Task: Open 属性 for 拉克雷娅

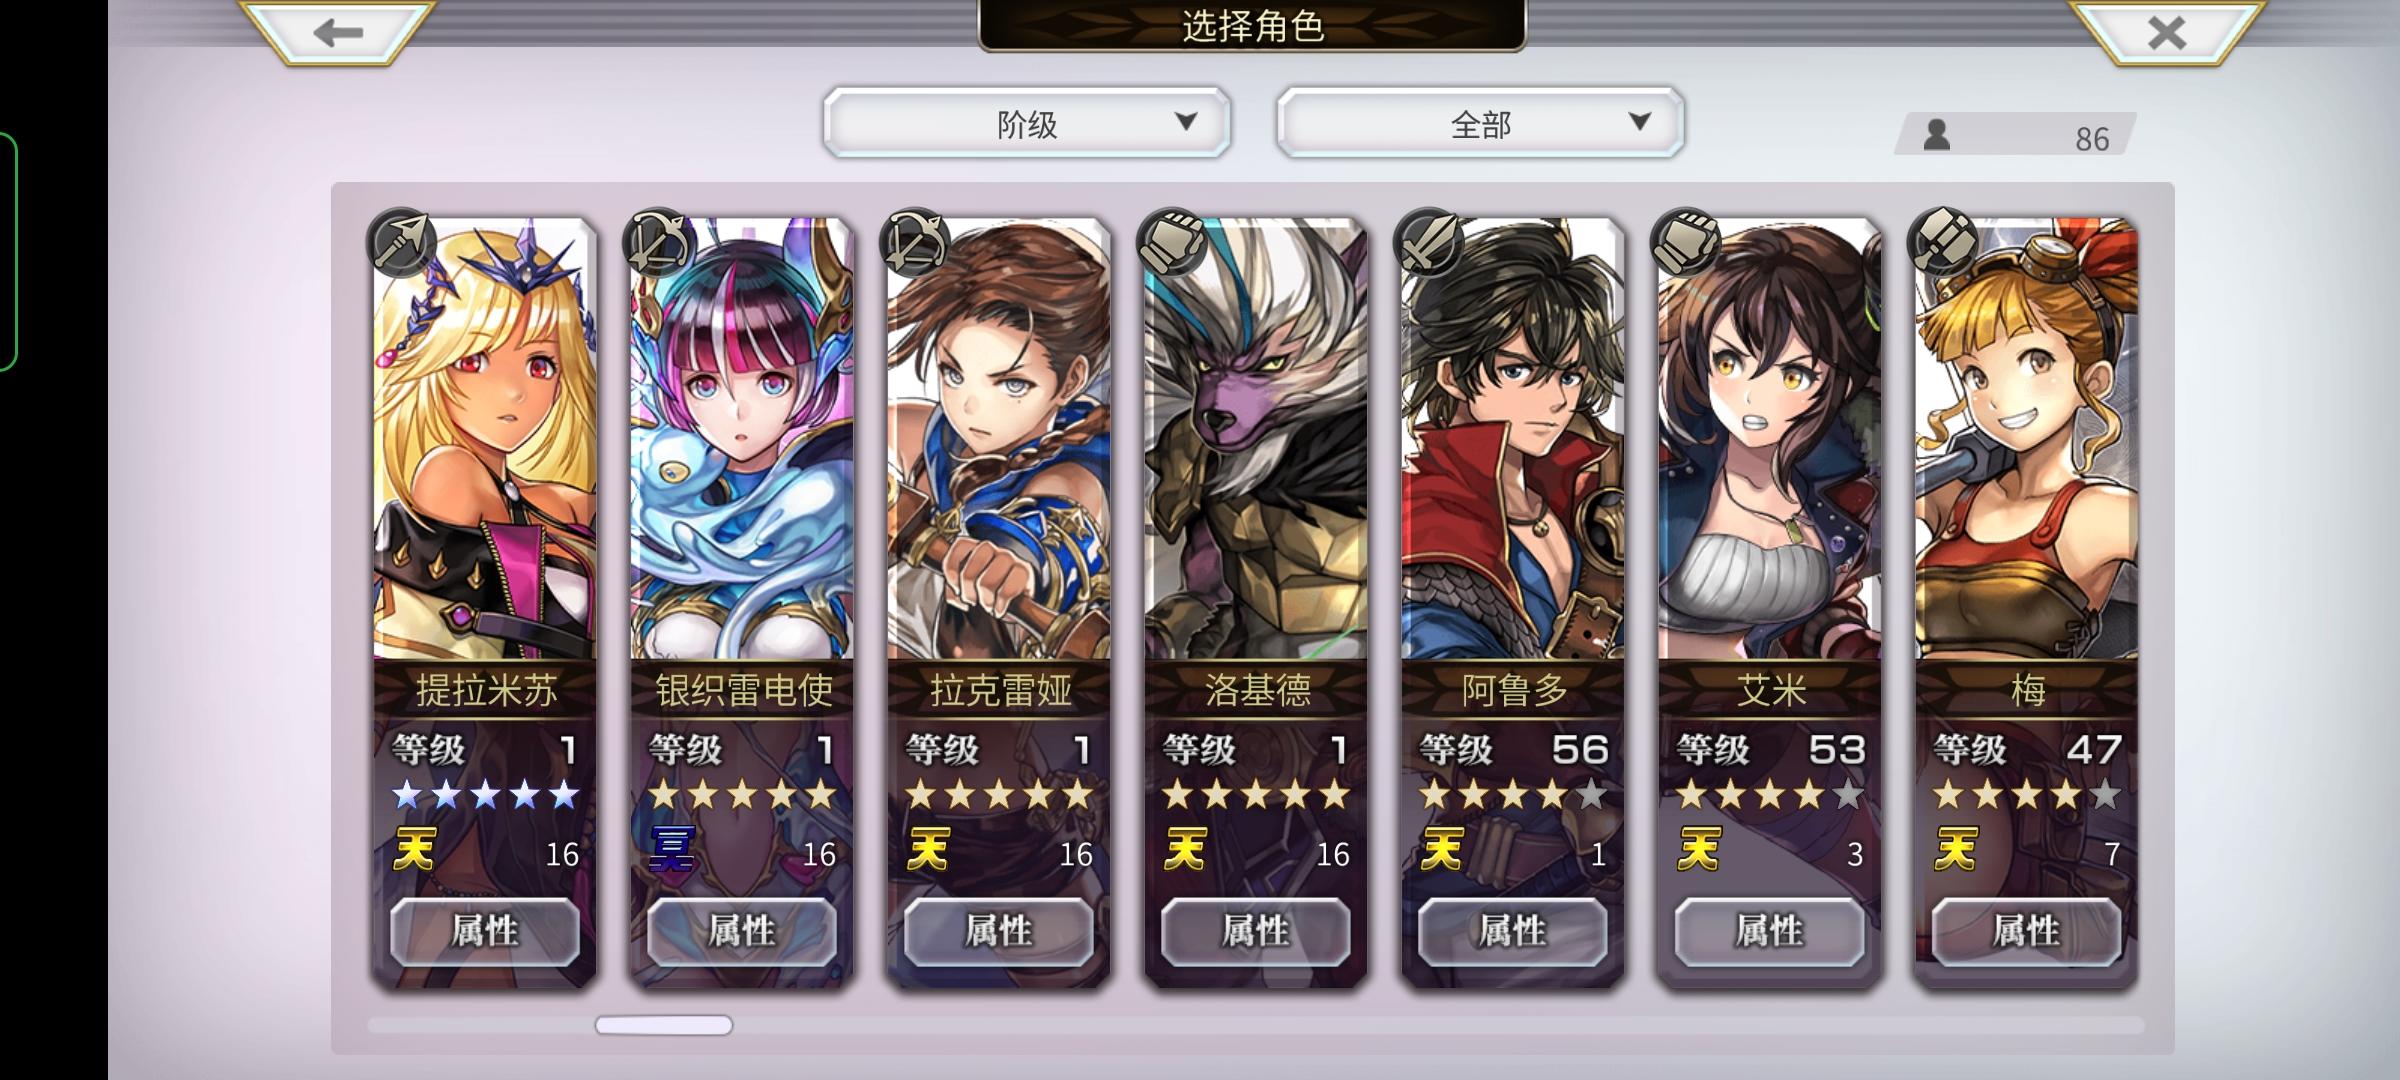Action: (x=998, y=931)
